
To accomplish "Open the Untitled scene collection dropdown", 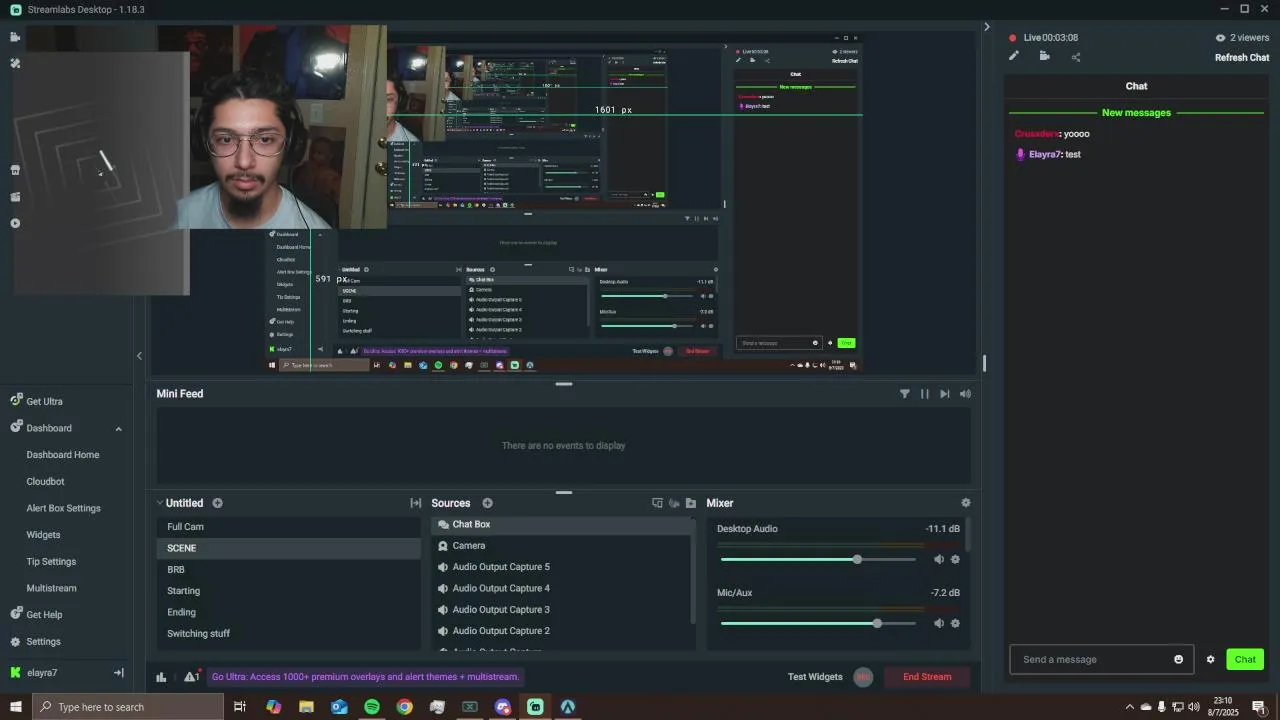I will click(180, 503).
